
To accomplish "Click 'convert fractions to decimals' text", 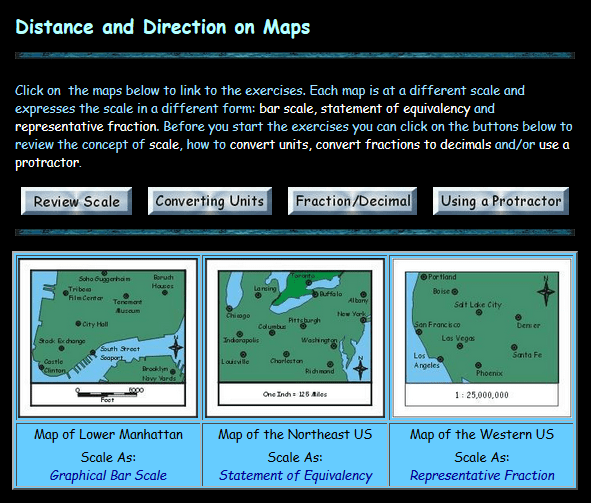I will pyautogui.click(x=404, y=145).
